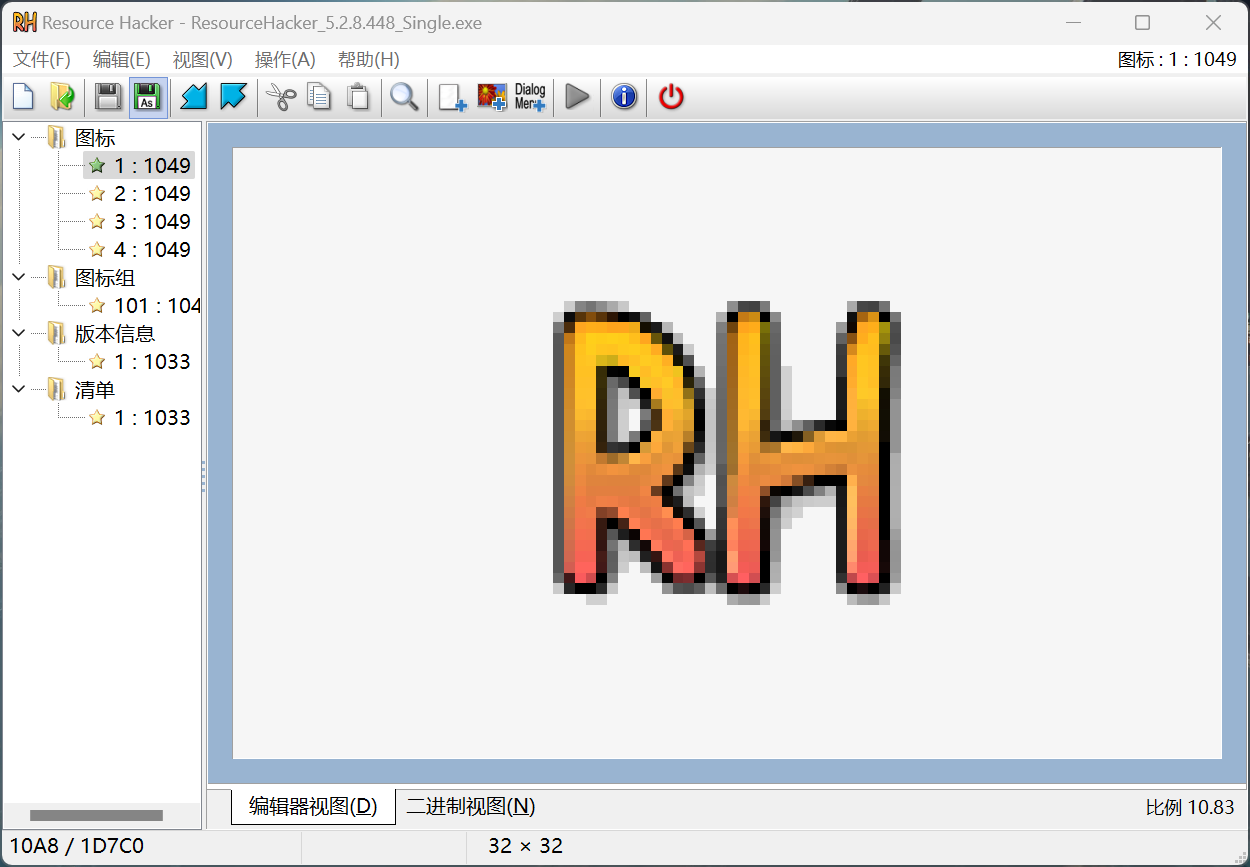1250x867 pixels.
Task: Open the Cut tool in the toolbar
Action: pos(281,96)
